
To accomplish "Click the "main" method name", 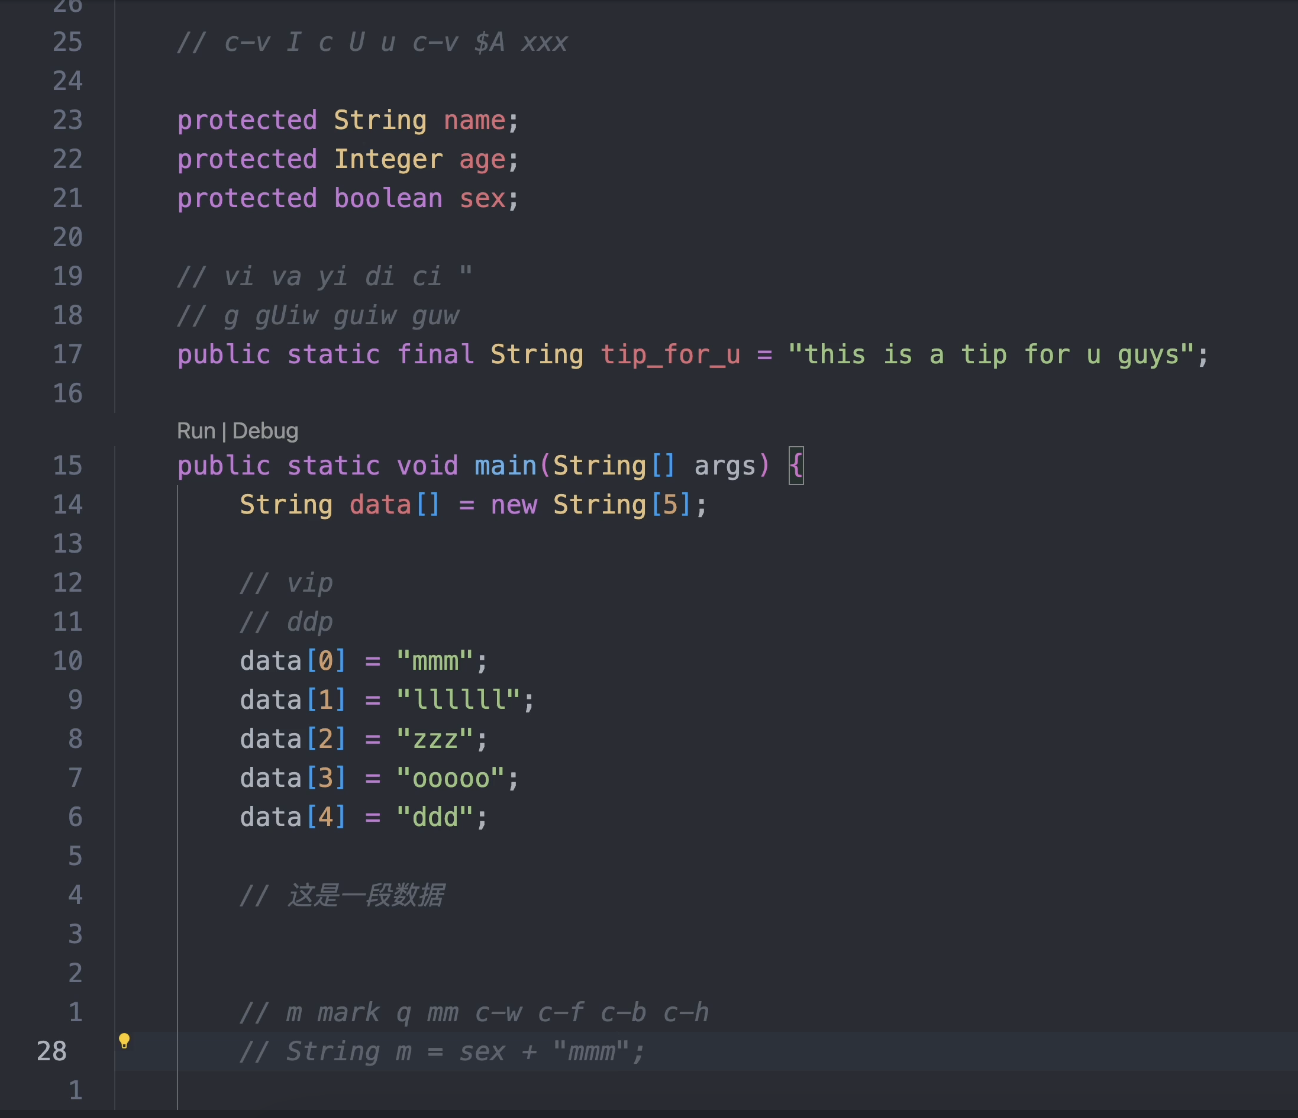I will point(505,466).
